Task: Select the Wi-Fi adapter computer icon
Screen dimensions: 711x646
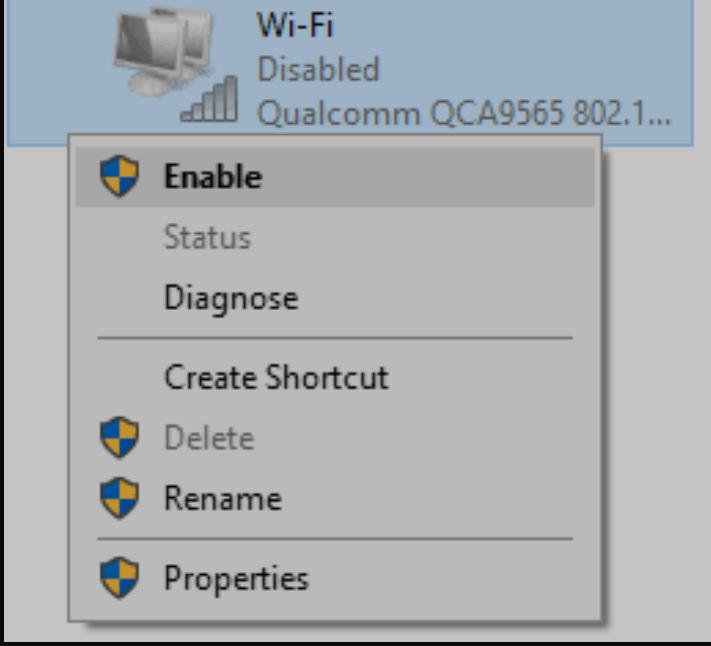Action: 163,52
